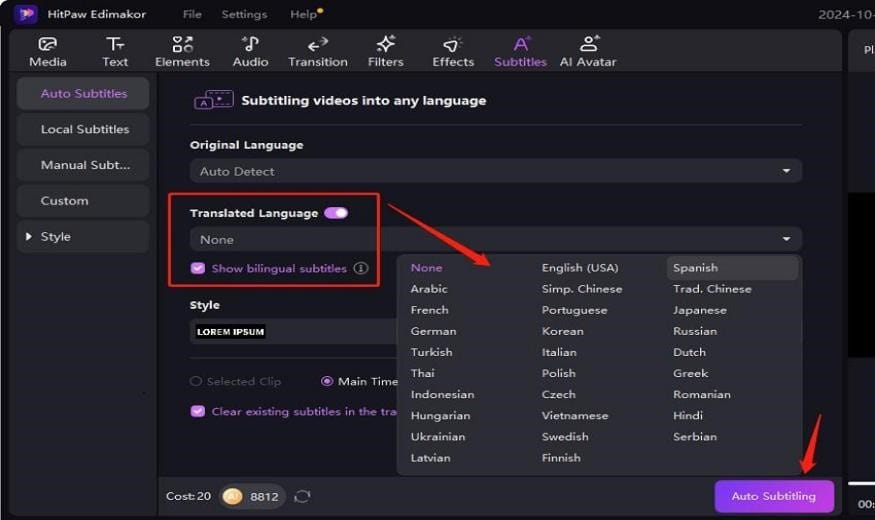
Task: Choose English (USA) as translated language
Action: pyautogui.click(x=580, y=268)
